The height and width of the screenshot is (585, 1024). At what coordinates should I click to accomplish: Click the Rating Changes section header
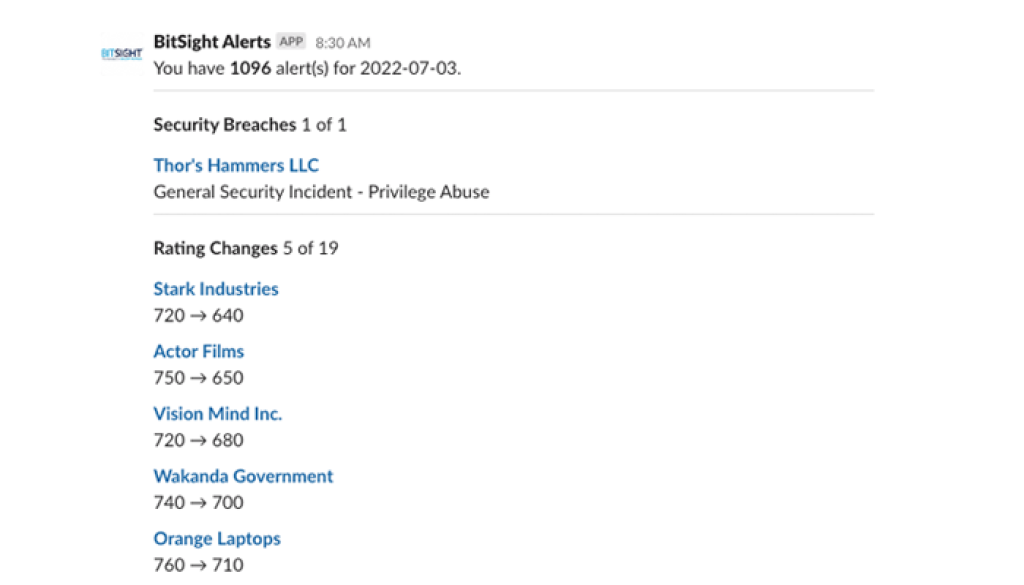[216, 248]
